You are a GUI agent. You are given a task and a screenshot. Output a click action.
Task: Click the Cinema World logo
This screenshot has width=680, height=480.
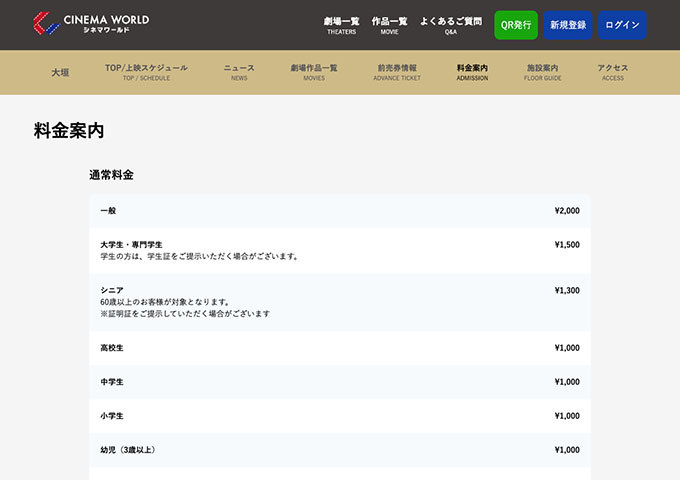tap(91, 23)
